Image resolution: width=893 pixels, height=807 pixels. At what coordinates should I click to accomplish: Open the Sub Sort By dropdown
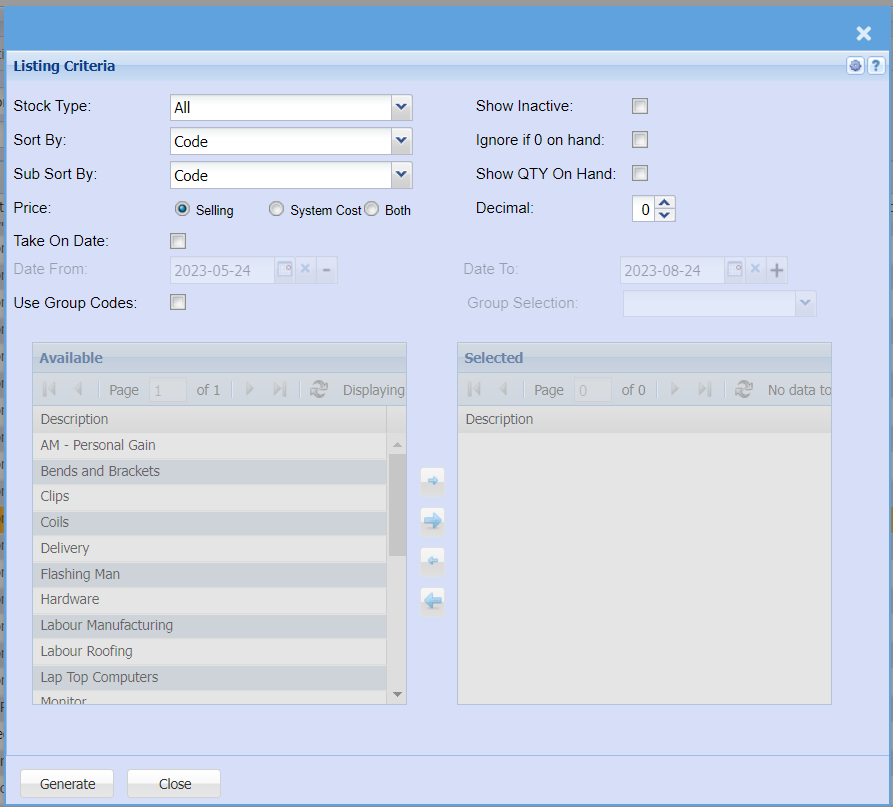pos(401,175)
